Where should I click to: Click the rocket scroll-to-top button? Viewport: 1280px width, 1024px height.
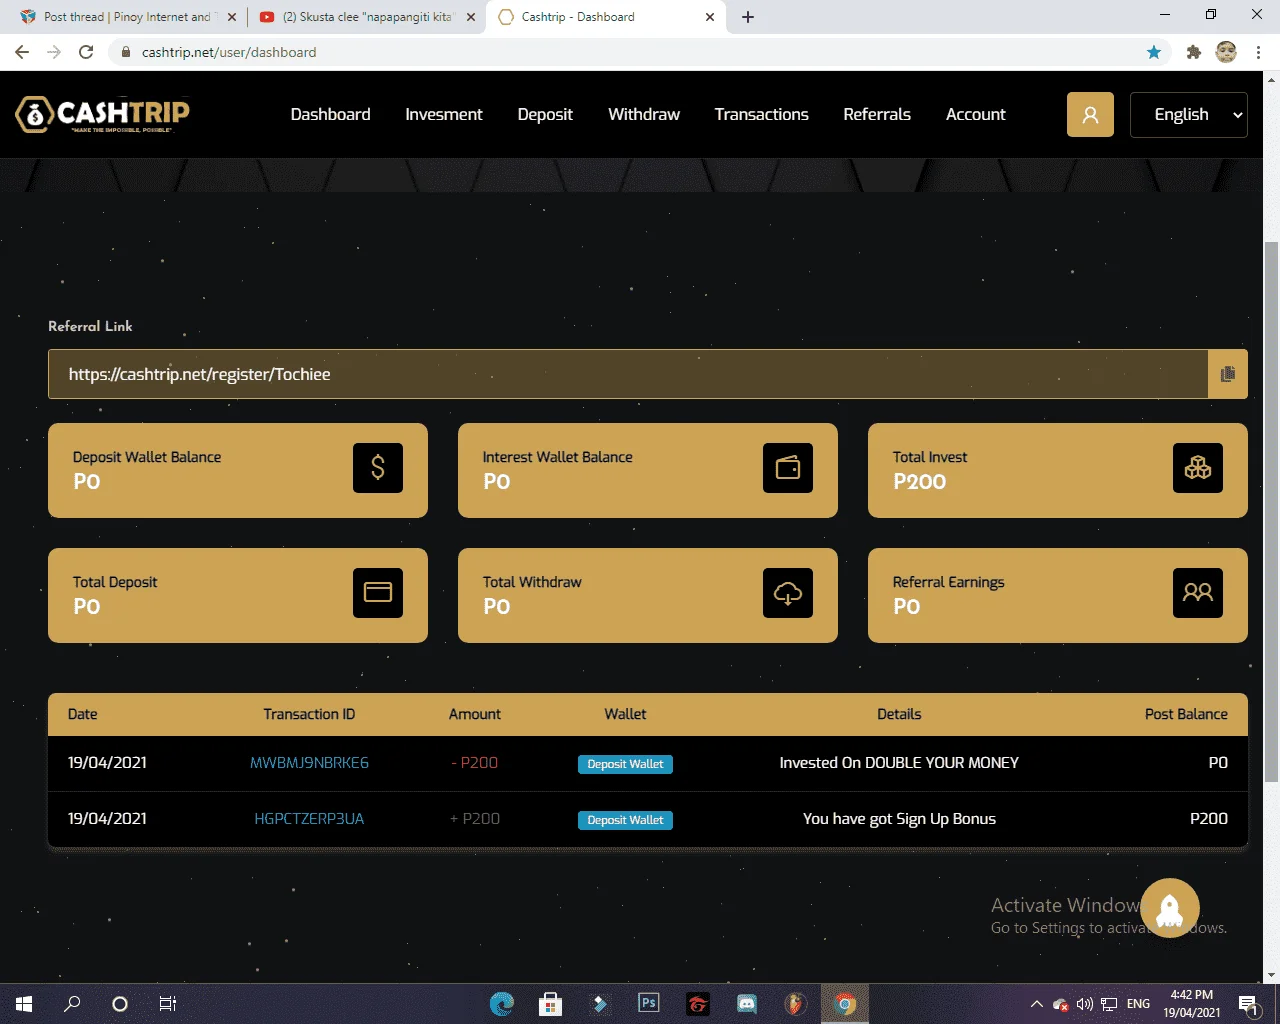tap(1170, 908)
